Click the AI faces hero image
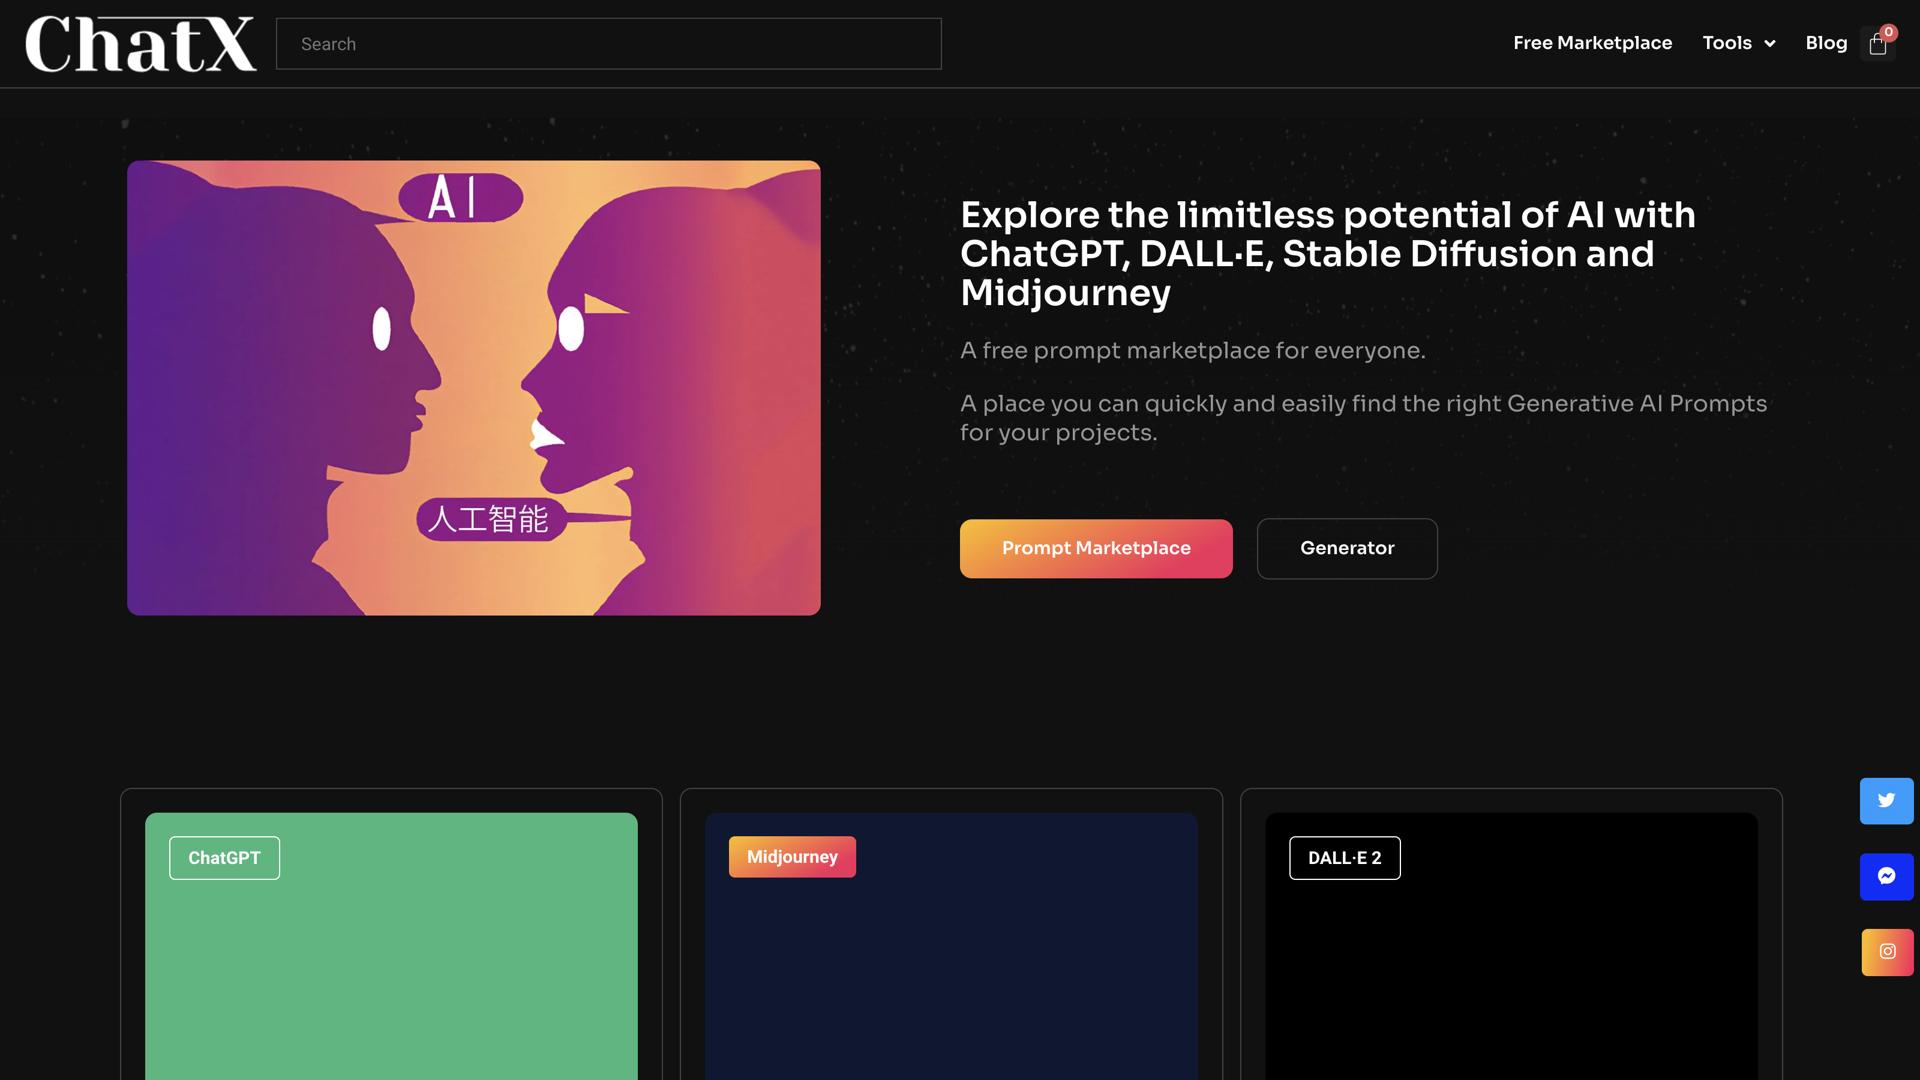 coord(473,388)
